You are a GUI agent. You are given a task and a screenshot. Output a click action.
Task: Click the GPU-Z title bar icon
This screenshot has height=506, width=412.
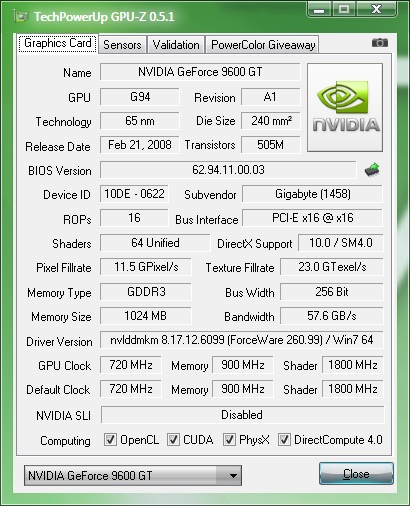20,16
